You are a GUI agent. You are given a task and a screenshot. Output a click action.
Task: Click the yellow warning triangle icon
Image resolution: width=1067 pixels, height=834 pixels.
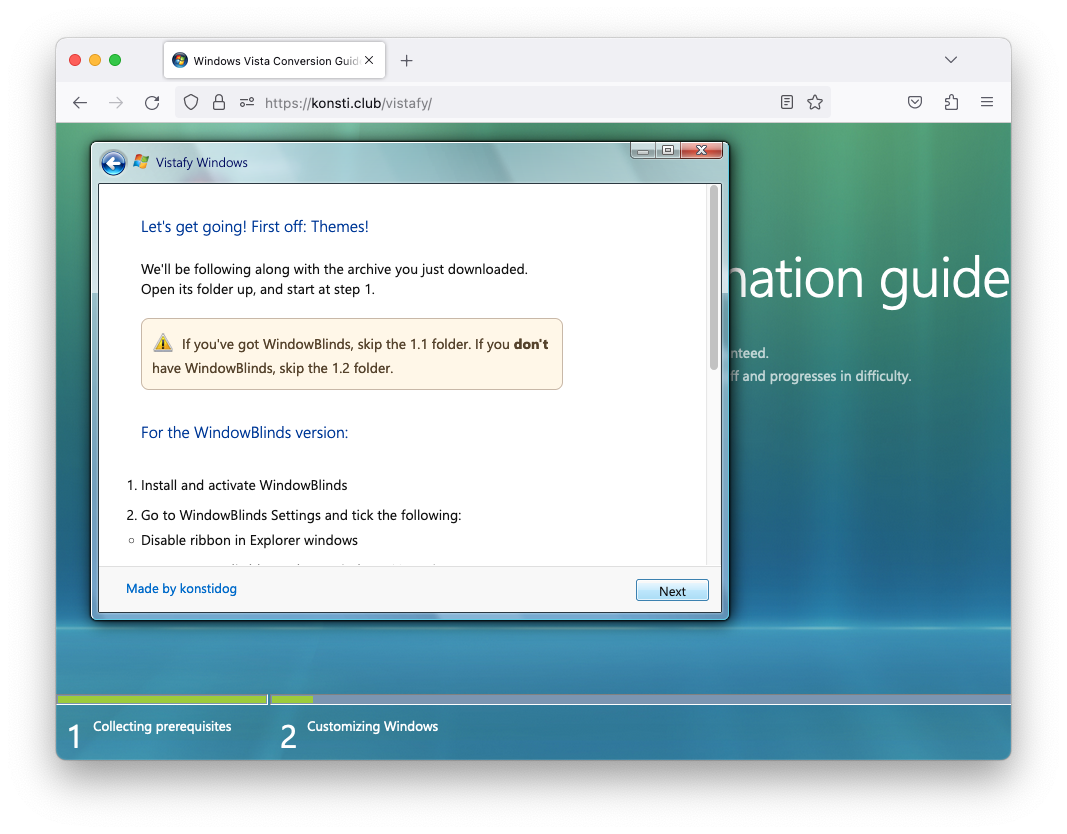click(163, 343)
